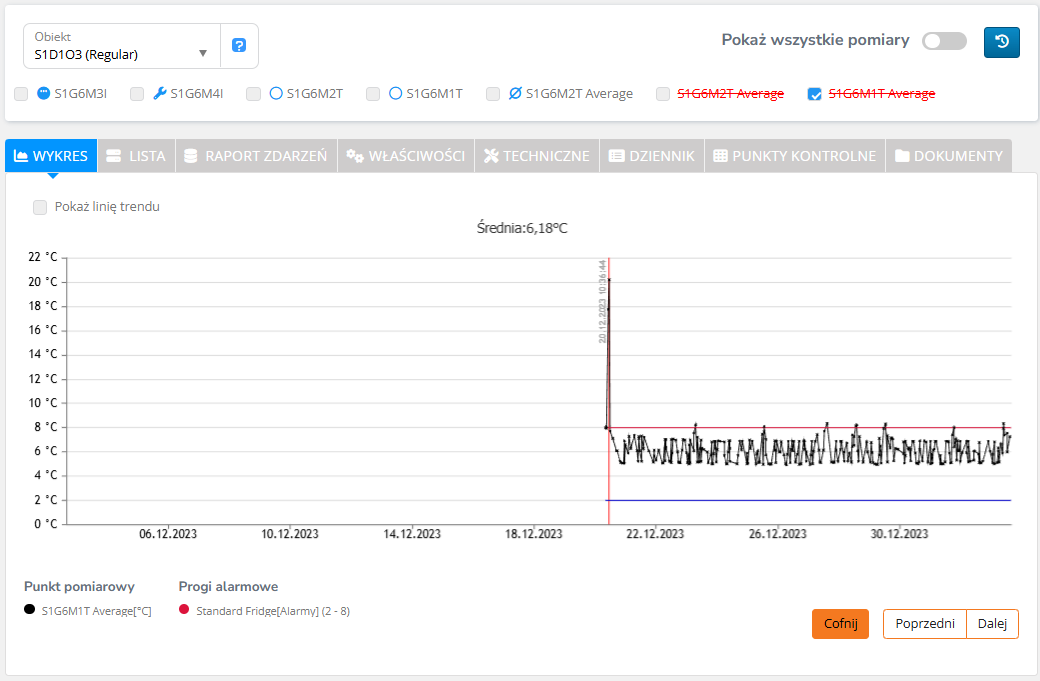
Task: Click the history clock button
Action: pos(1001,42)
